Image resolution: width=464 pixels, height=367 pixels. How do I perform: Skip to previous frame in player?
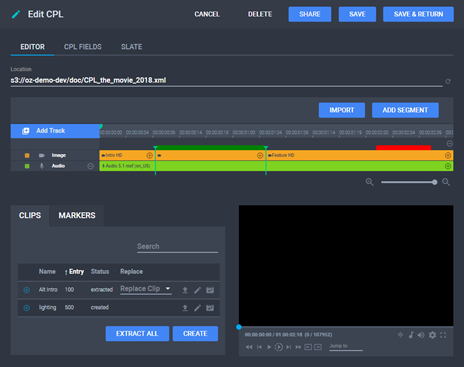tap(259, 347)
